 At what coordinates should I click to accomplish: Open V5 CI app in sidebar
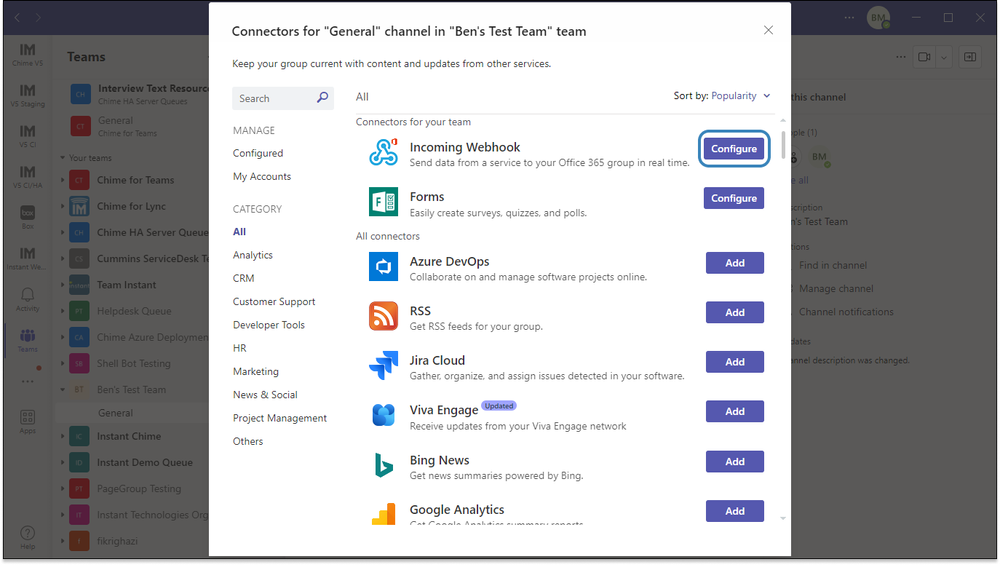[27, 136]
